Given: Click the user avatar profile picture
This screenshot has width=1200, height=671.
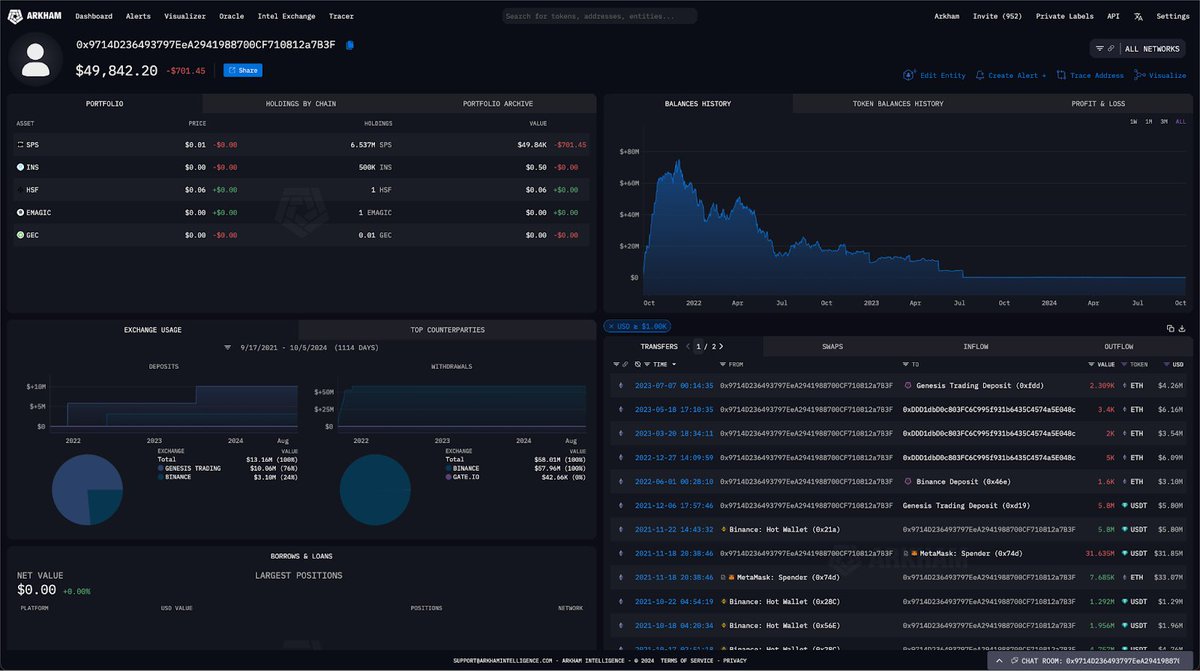Looking at the screenshot, I should [36, 59].
